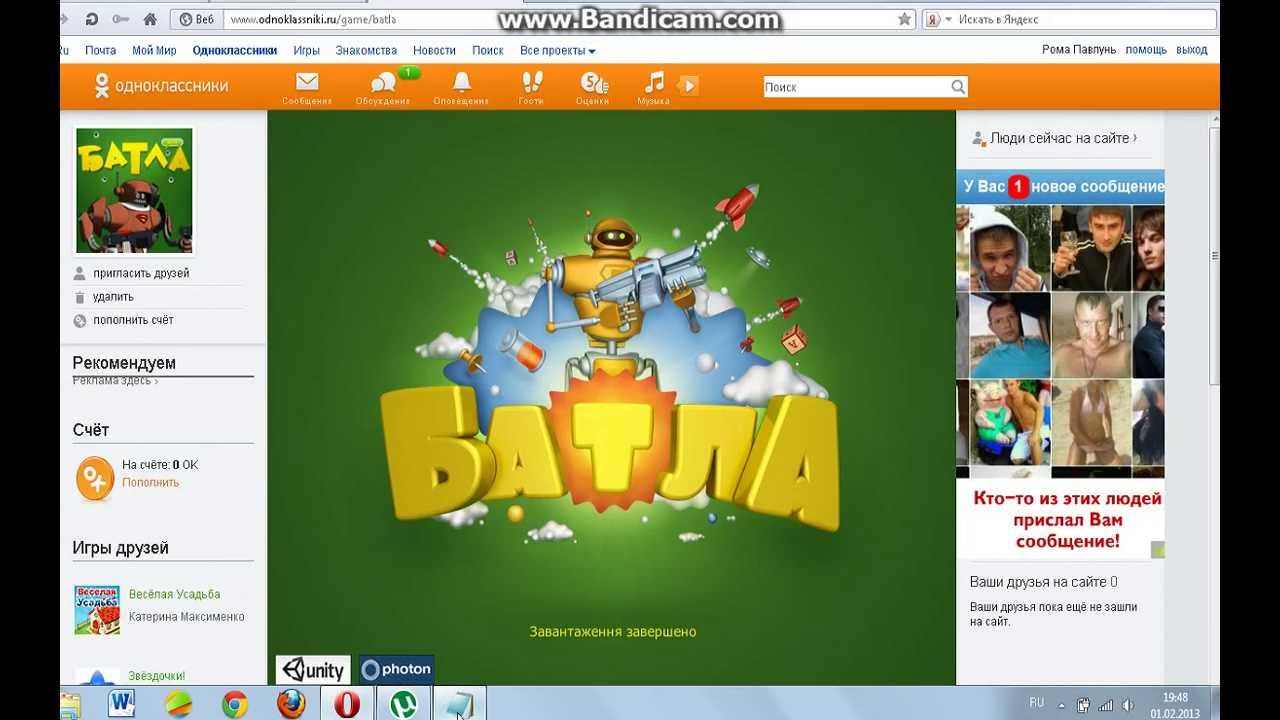This screenshot has height=720, width=1280.
Task: Click the удалить link
Action: [113, 297]
